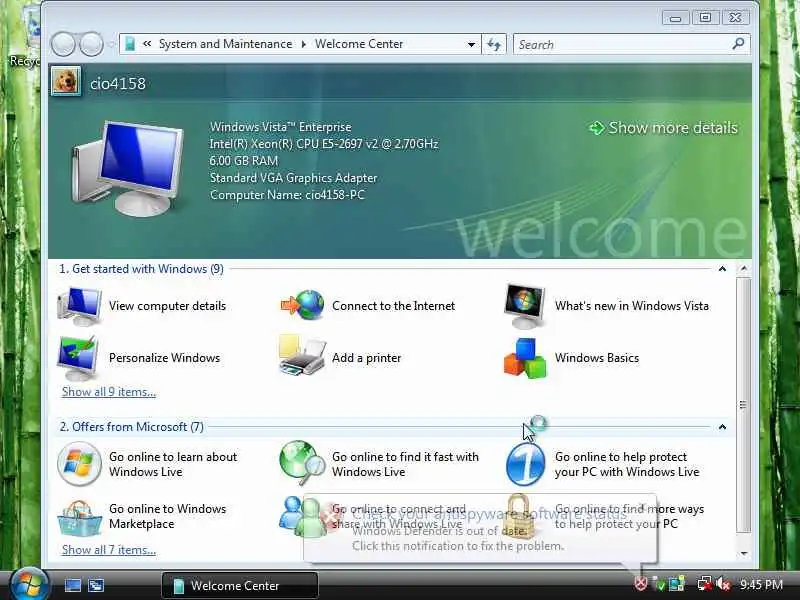The height and width of the screenshot is (600, 800).
Task: Click the Windows Vista Enterprise text
Action: pos(281,127)
